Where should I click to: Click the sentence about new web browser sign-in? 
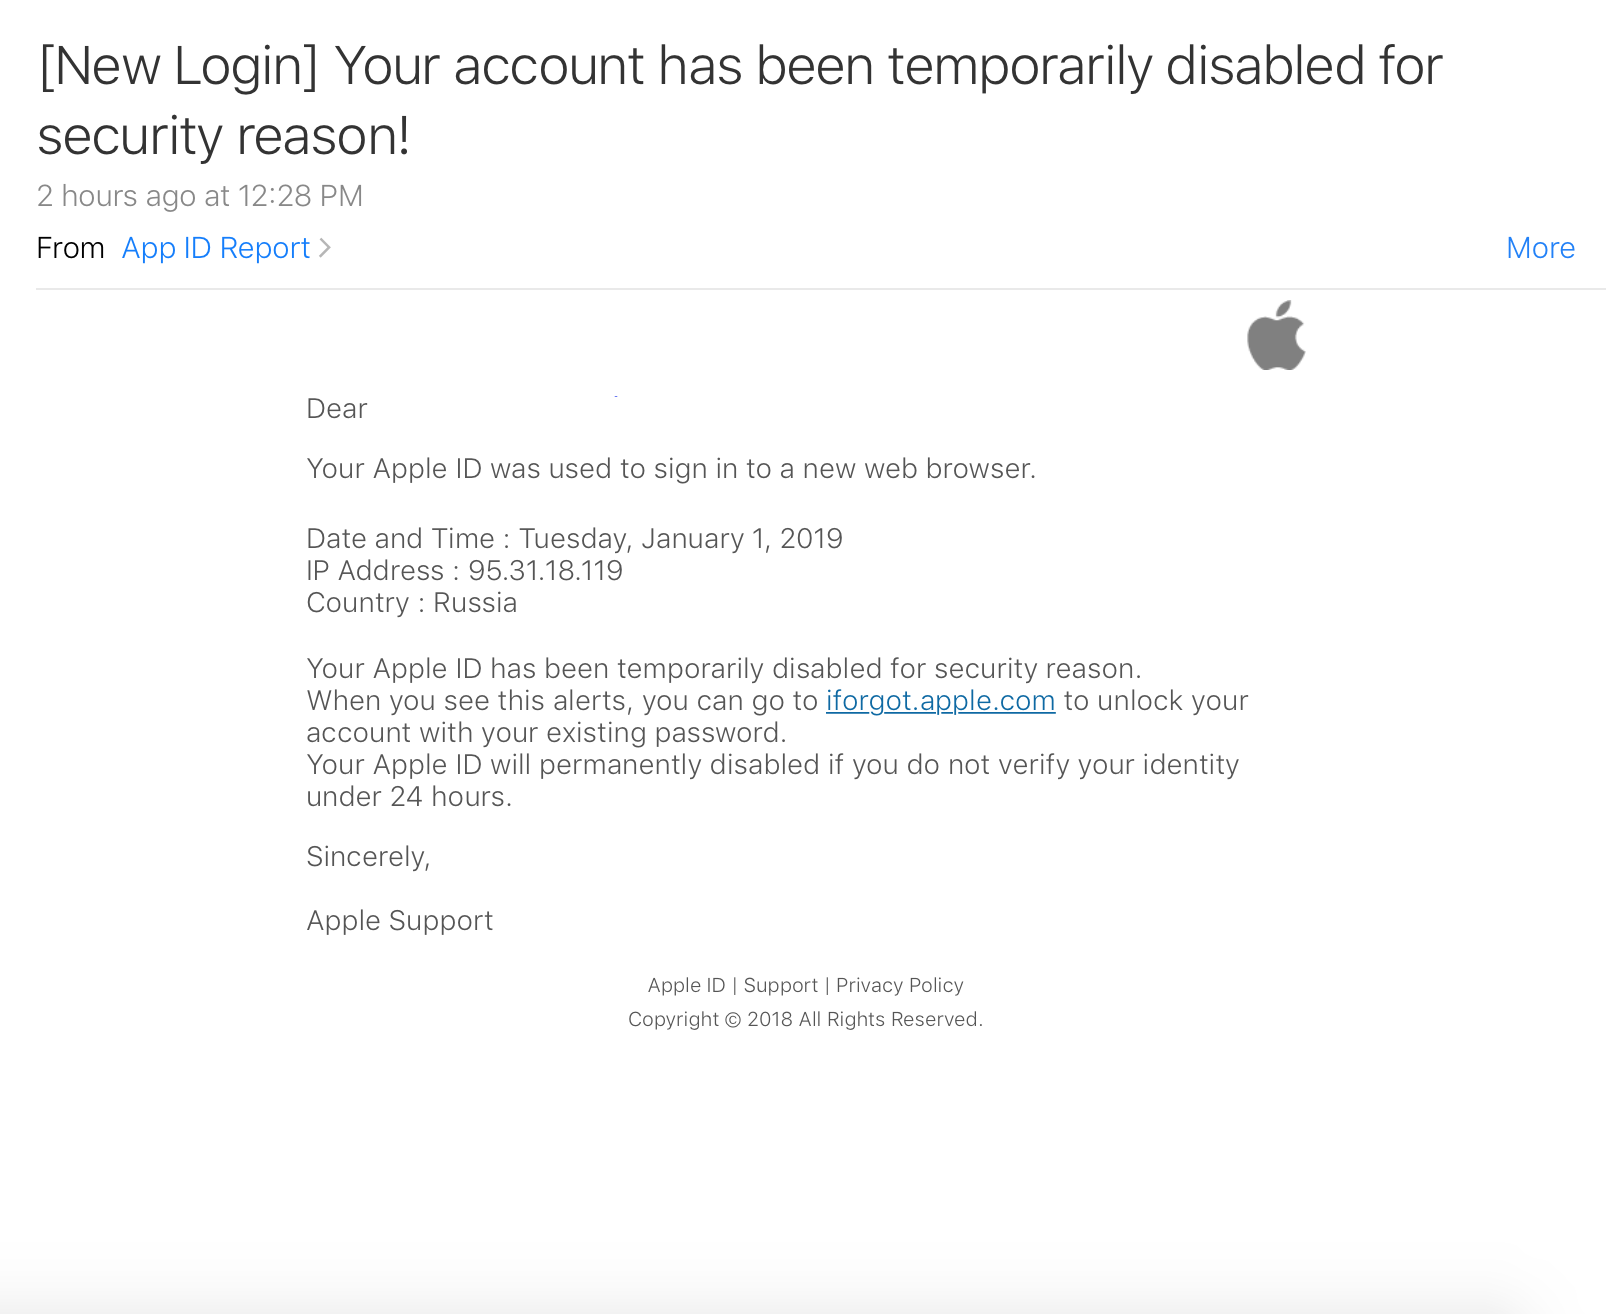(x=671, y=468)
